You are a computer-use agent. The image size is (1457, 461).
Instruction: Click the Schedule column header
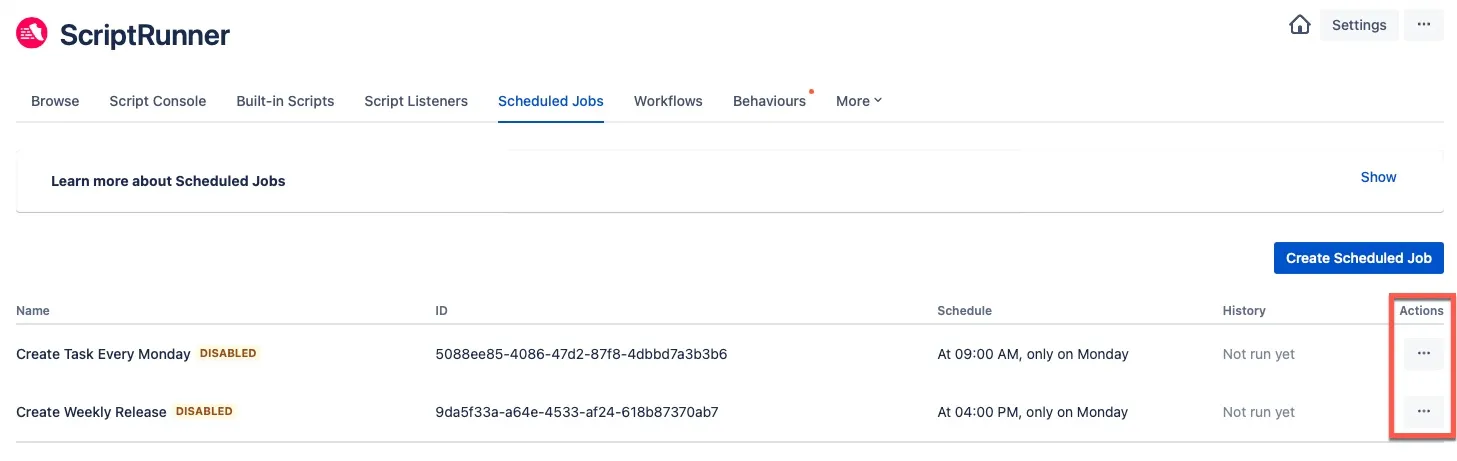click(x=964, y=311)
